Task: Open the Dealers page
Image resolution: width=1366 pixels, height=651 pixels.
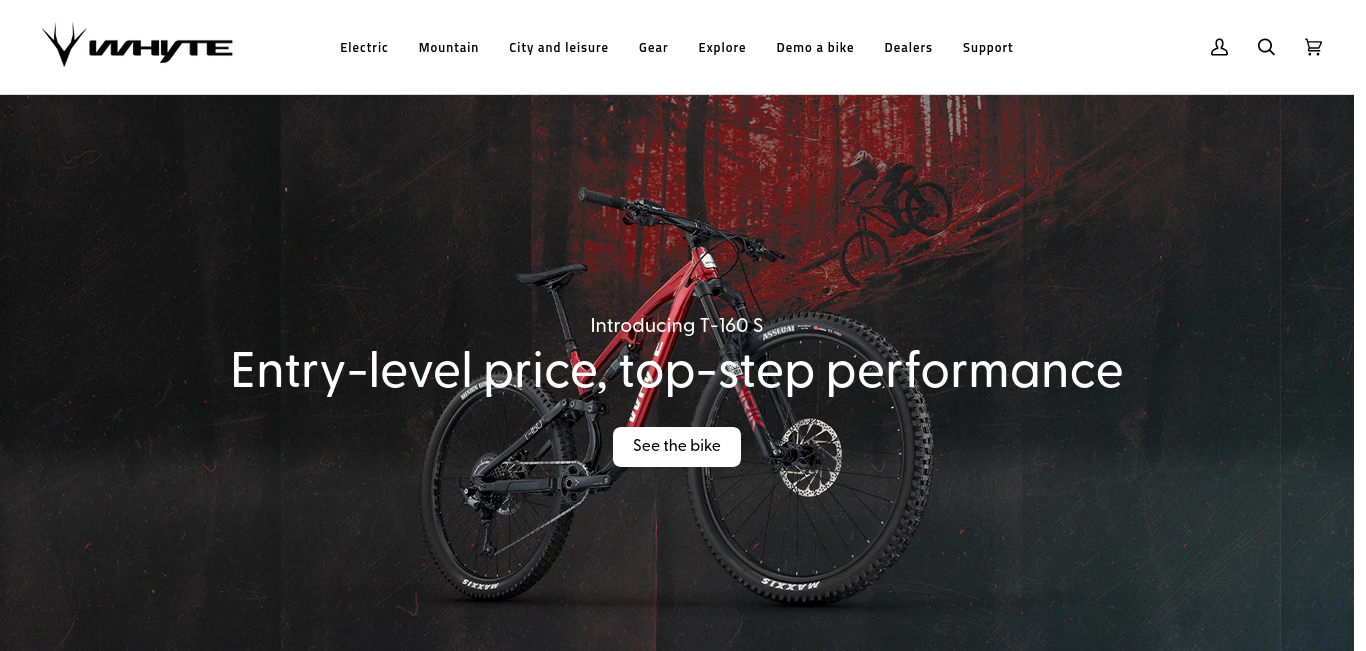Action: [908, 48]
